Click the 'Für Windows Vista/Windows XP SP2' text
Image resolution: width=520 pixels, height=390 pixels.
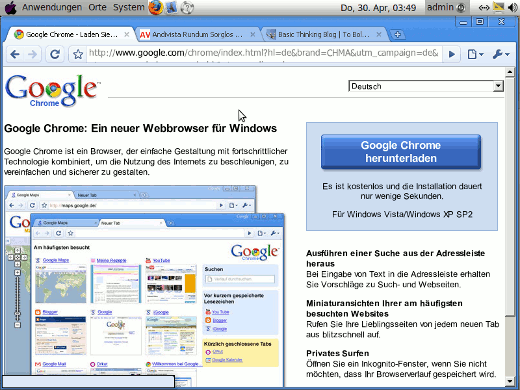(x=402, y=214)
